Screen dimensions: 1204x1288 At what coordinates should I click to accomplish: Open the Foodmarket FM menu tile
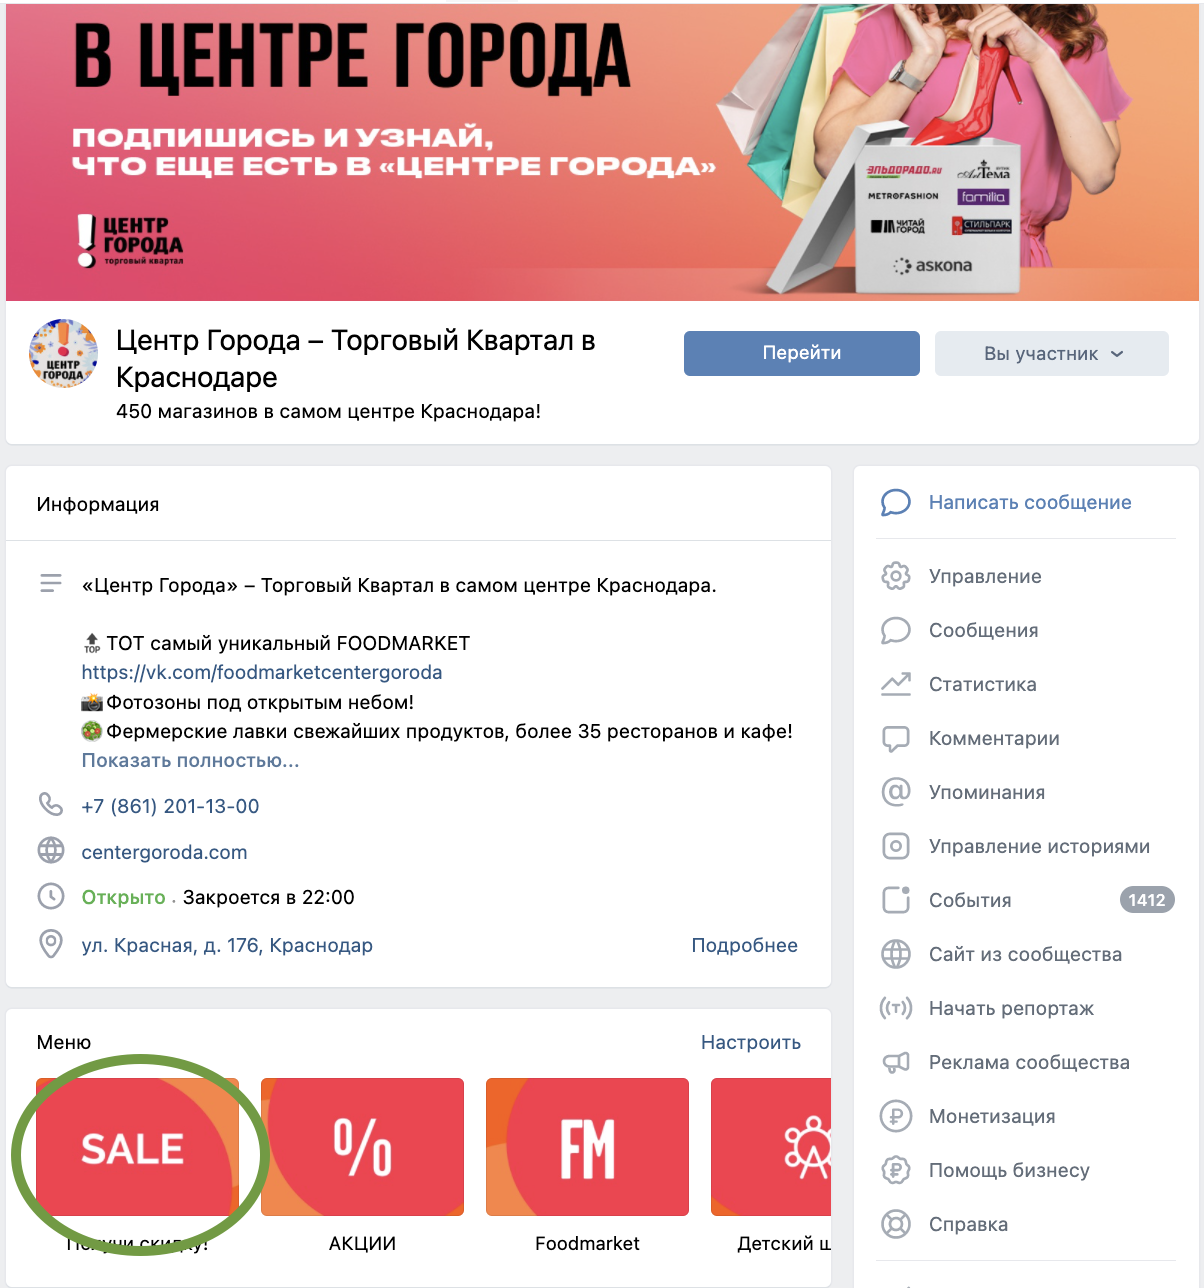click(587, 1147)
